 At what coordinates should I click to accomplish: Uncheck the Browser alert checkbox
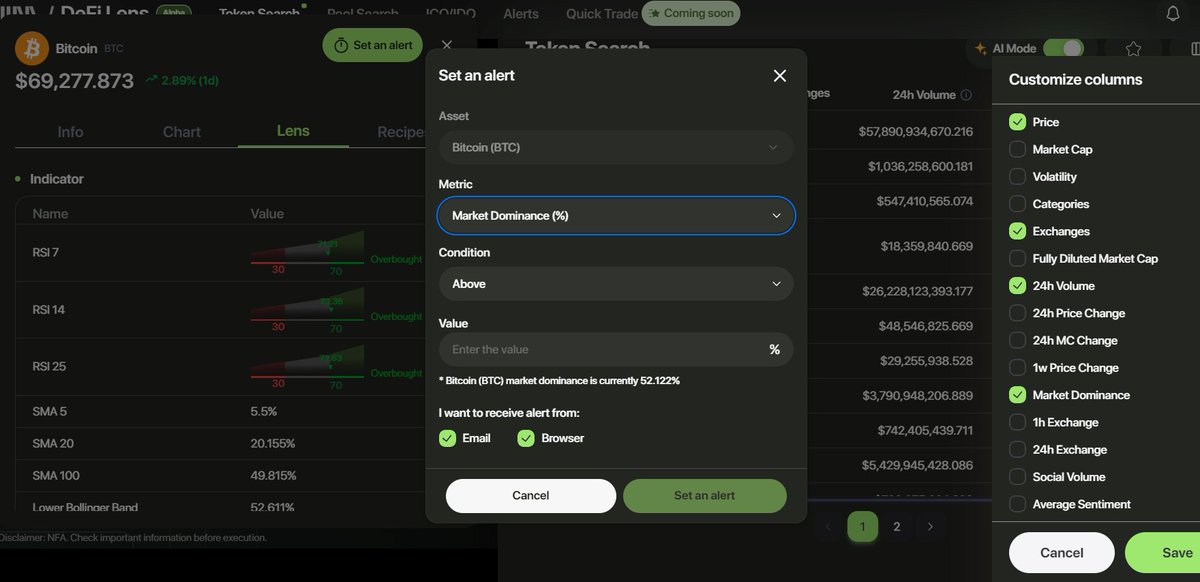526,438
